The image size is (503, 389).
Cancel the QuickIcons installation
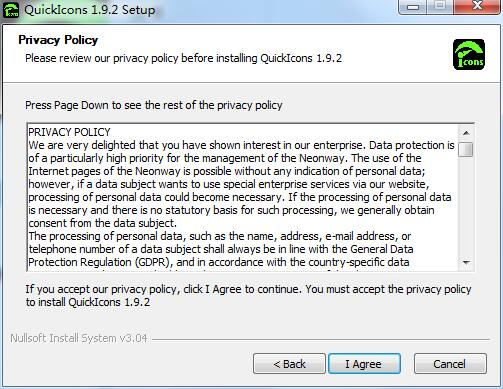click(450, 364)
